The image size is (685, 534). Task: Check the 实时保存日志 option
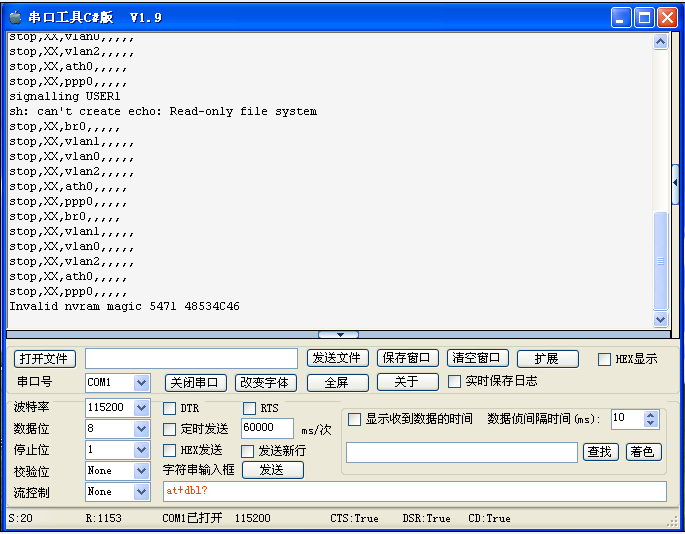pos(455,381)
